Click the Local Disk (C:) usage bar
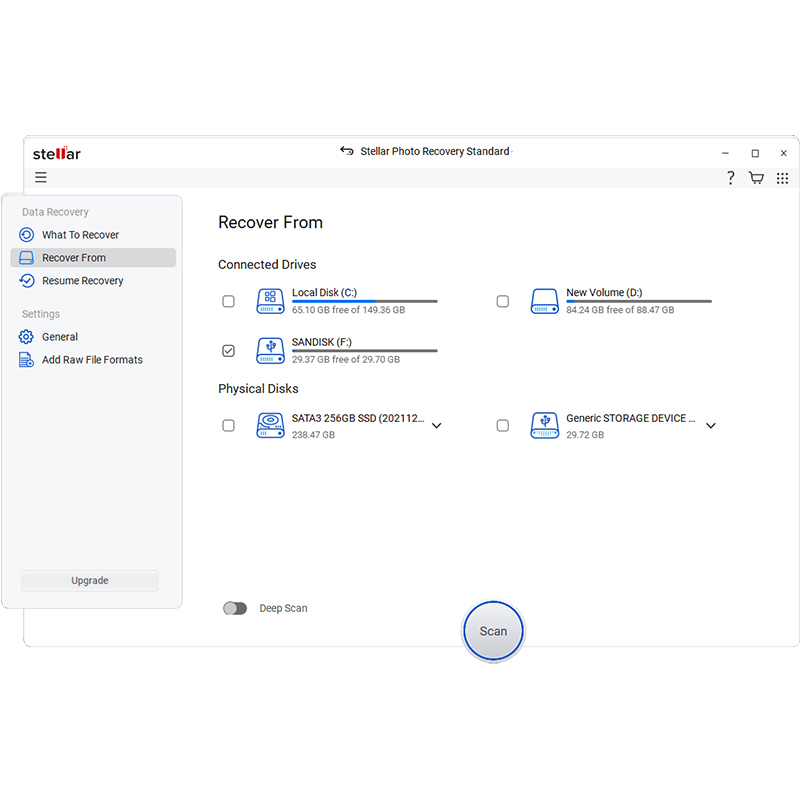Screen dimensions: 800x800 point(365,301)
